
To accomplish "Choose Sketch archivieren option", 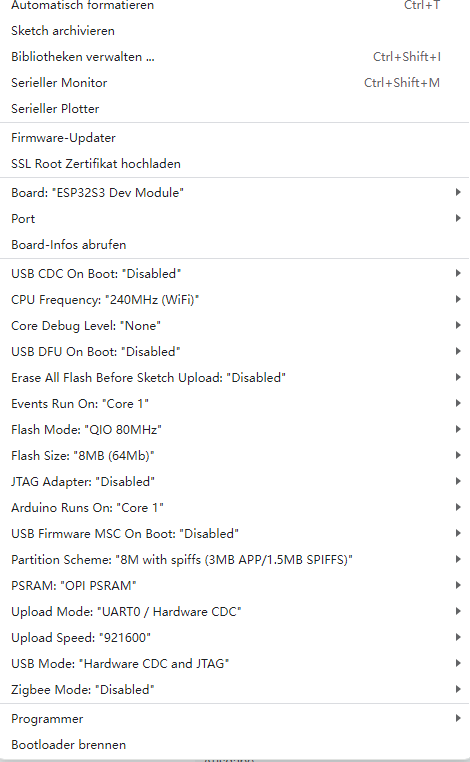I will 235,31.
